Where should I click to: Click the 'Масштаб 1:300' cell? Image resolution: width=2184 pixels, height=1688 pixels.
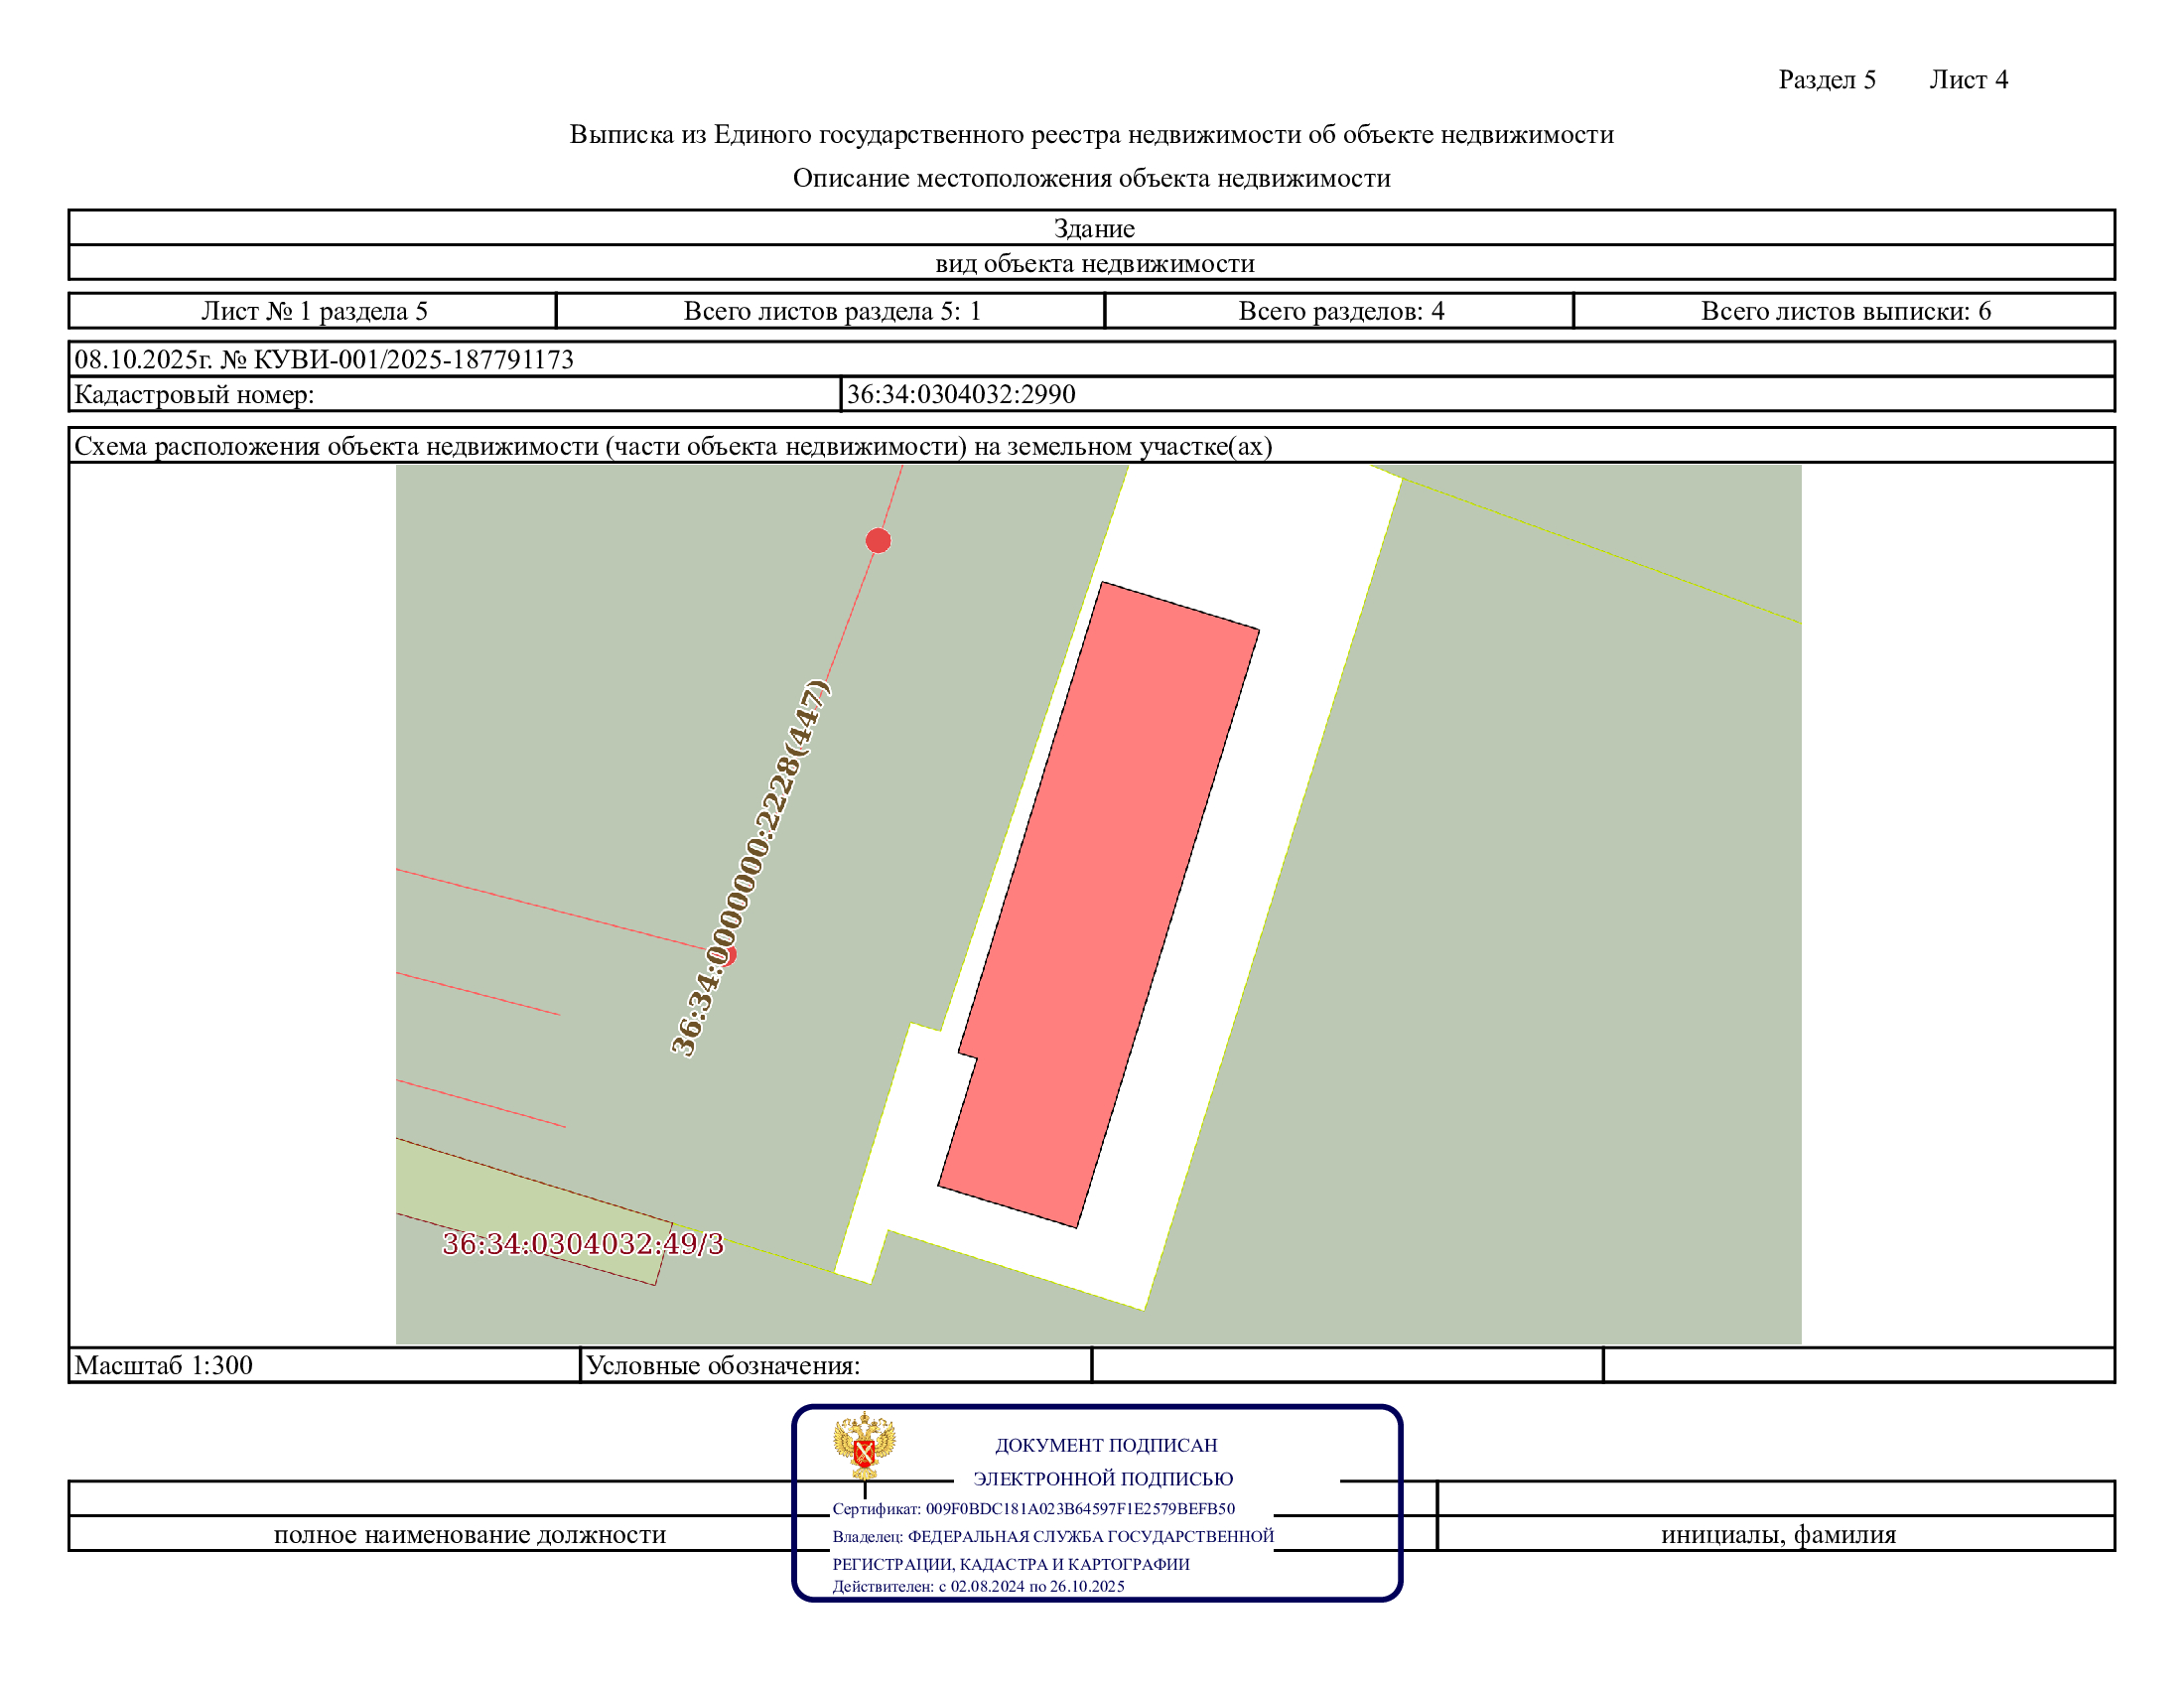[164, 1365]
